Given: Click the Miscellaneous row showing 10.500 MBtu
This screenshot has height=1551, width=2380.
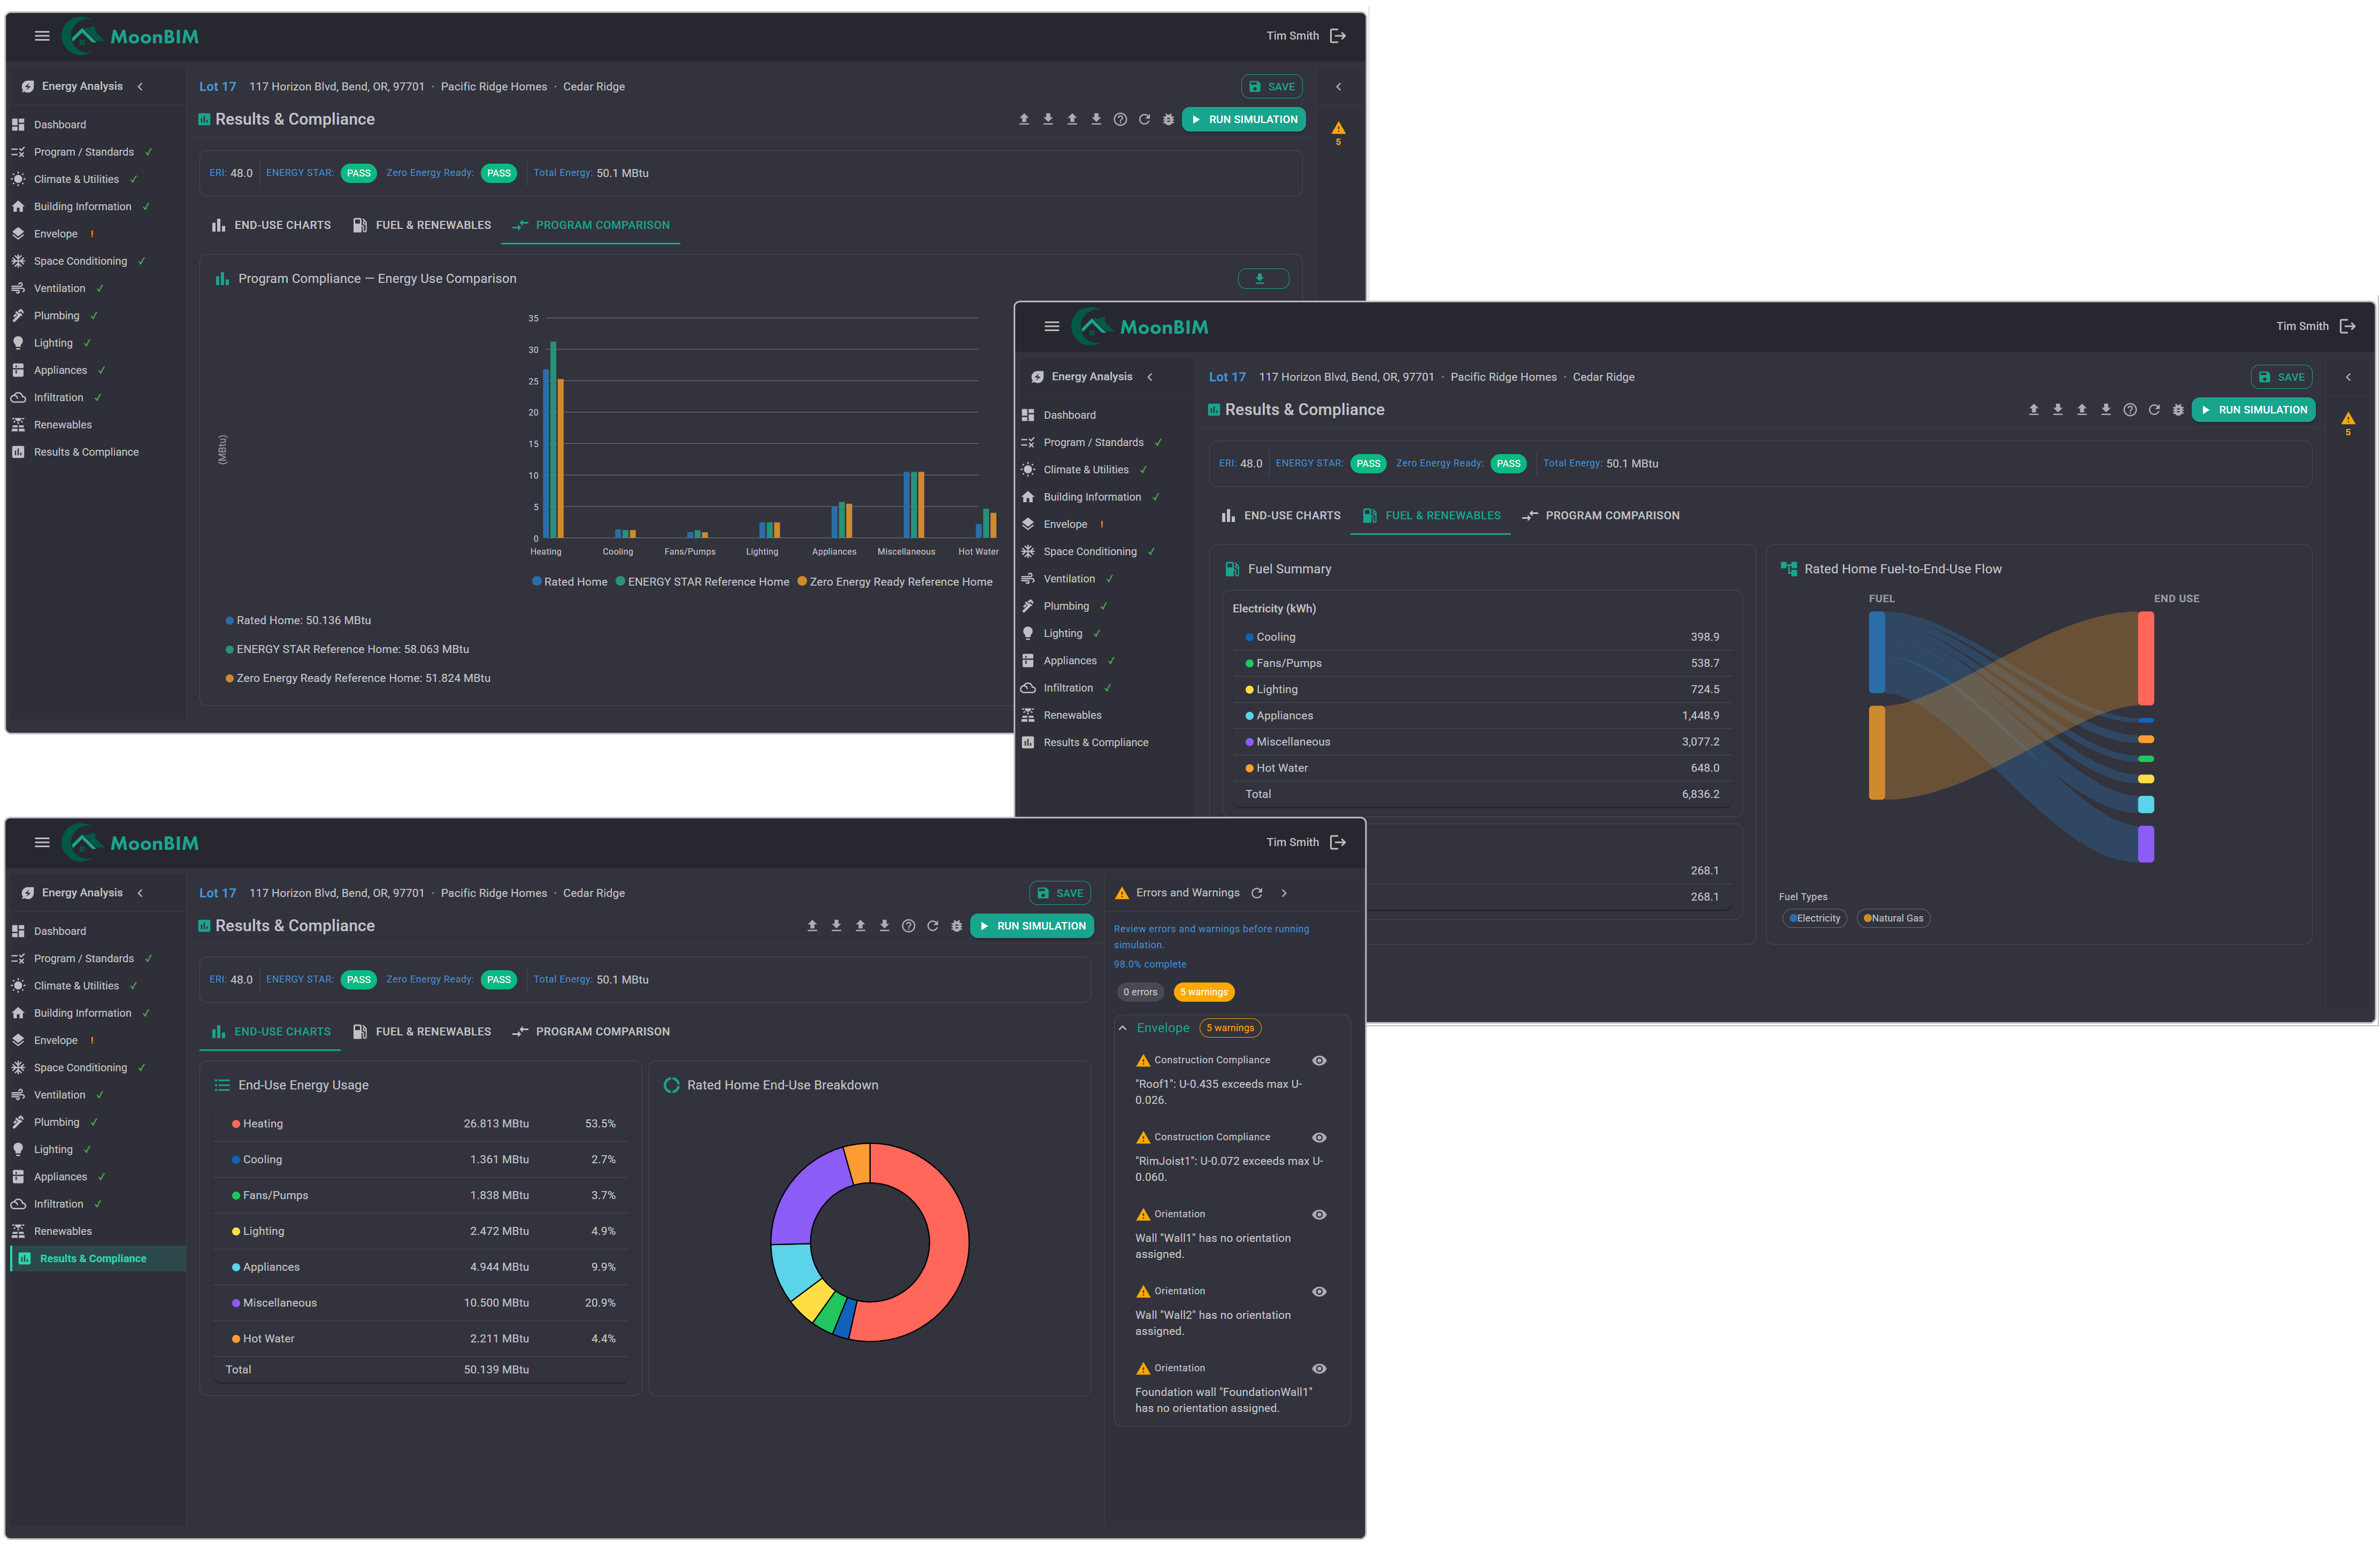Looking at the screenshot, I should 421,1303.
